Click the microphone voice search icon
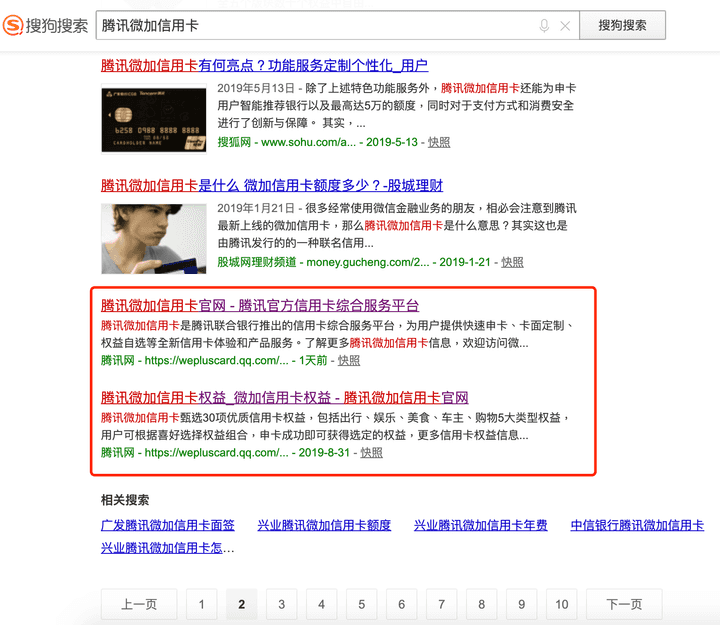 (544, 26)
